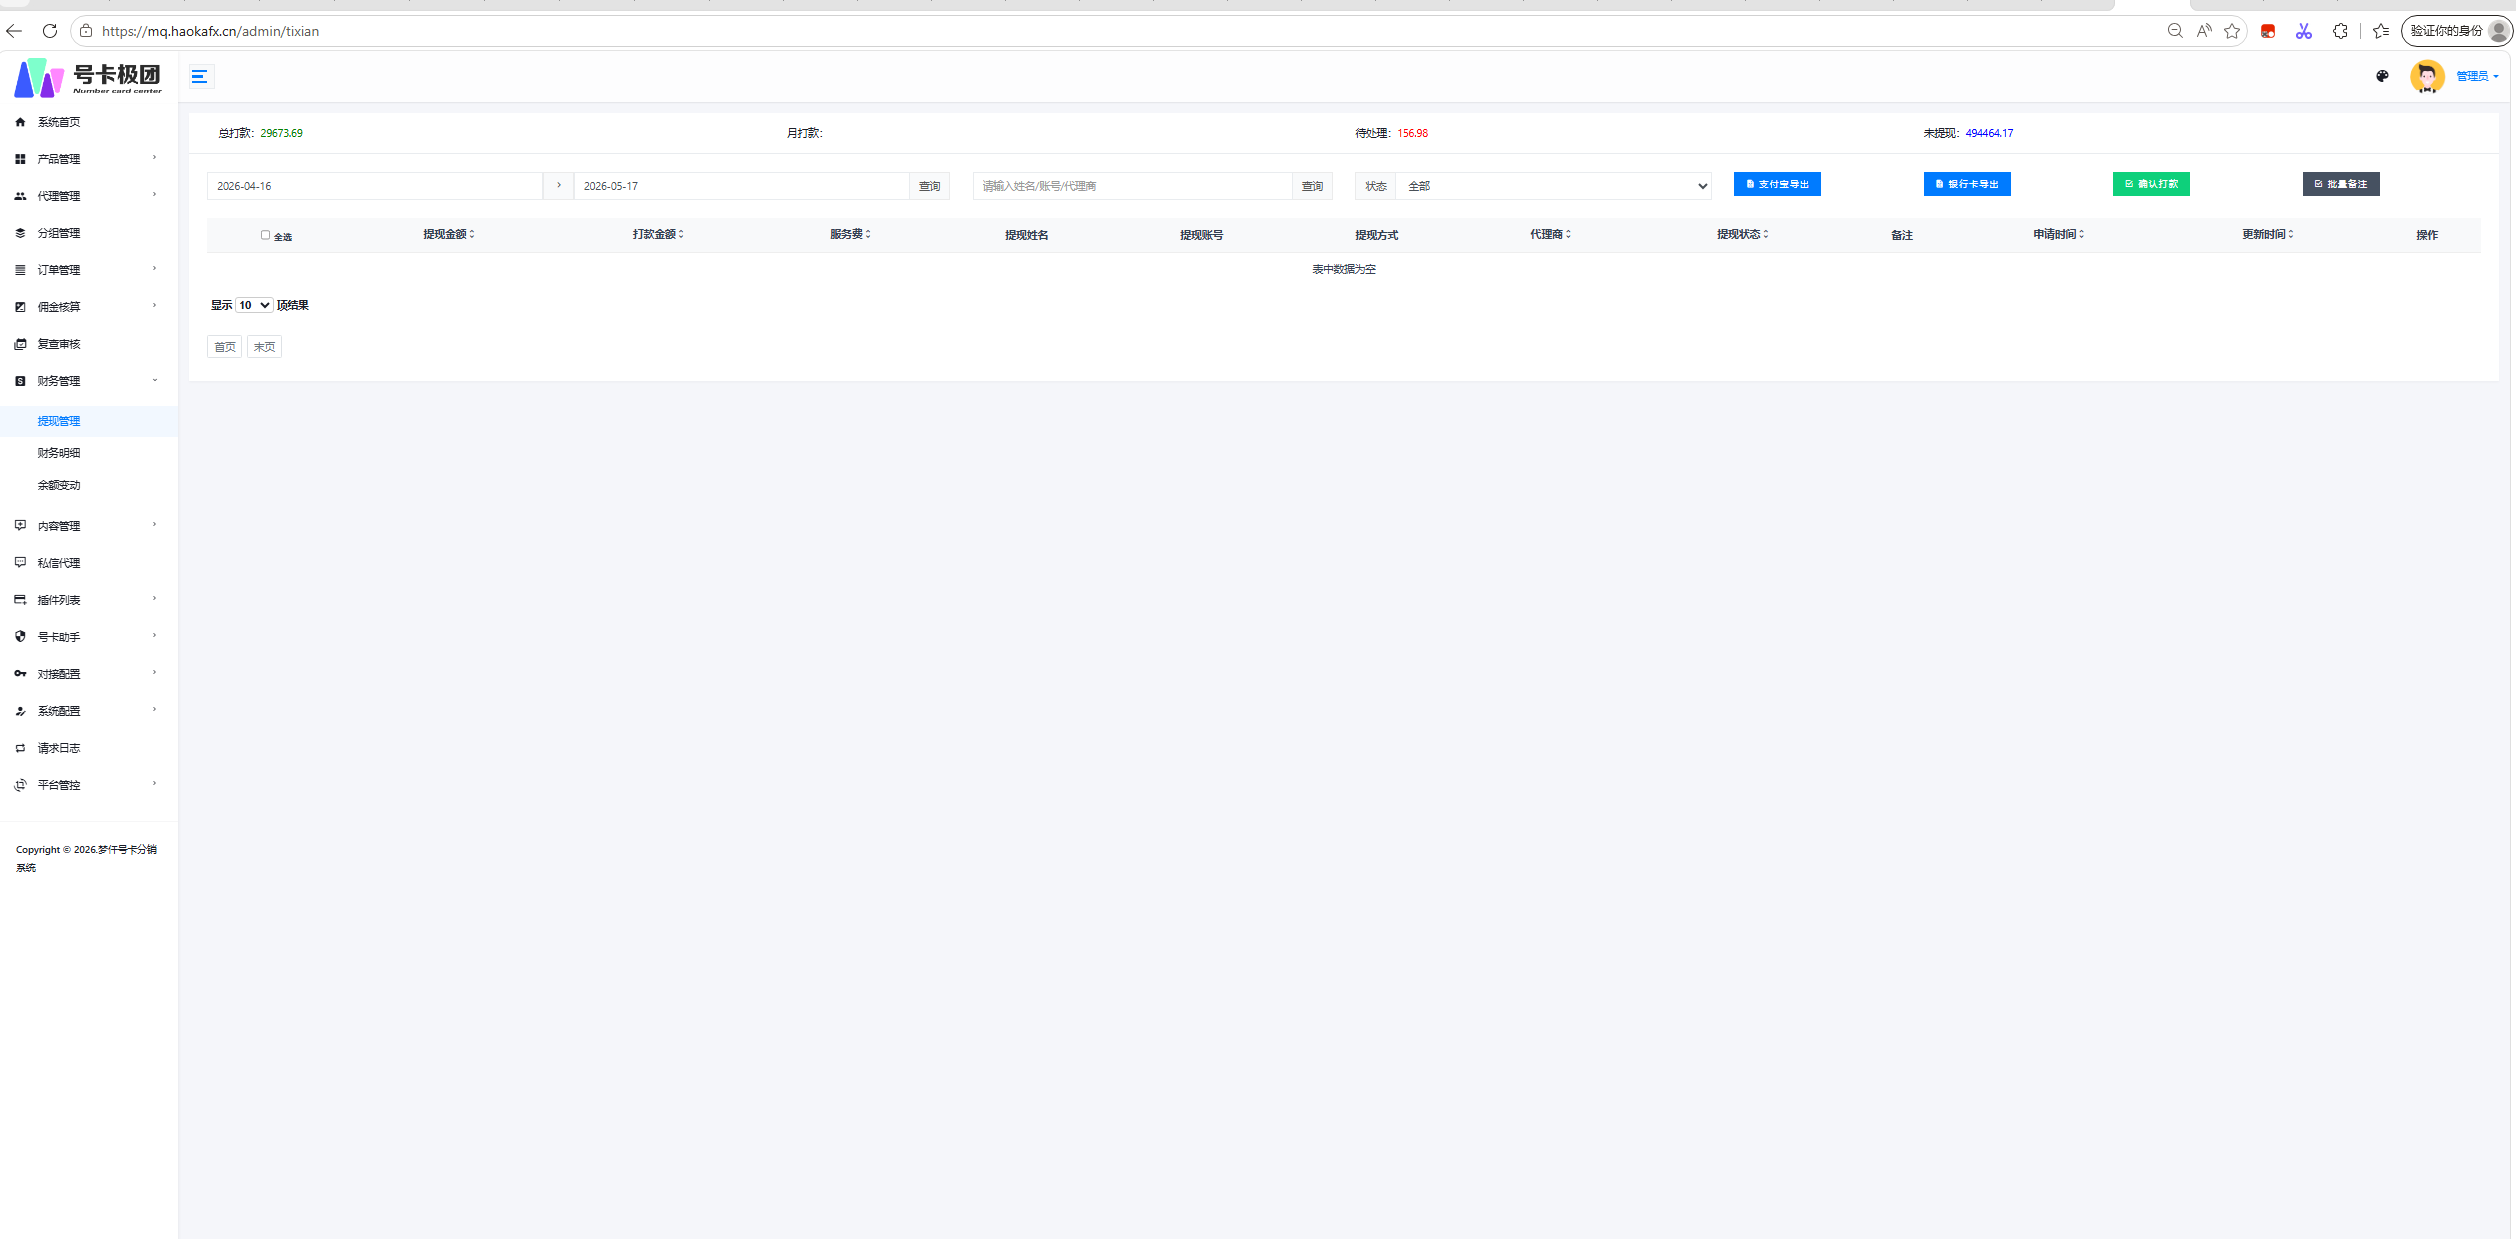Sort by the 提现金额 column
2516x1239 pixels.
(x=449, y=234)
